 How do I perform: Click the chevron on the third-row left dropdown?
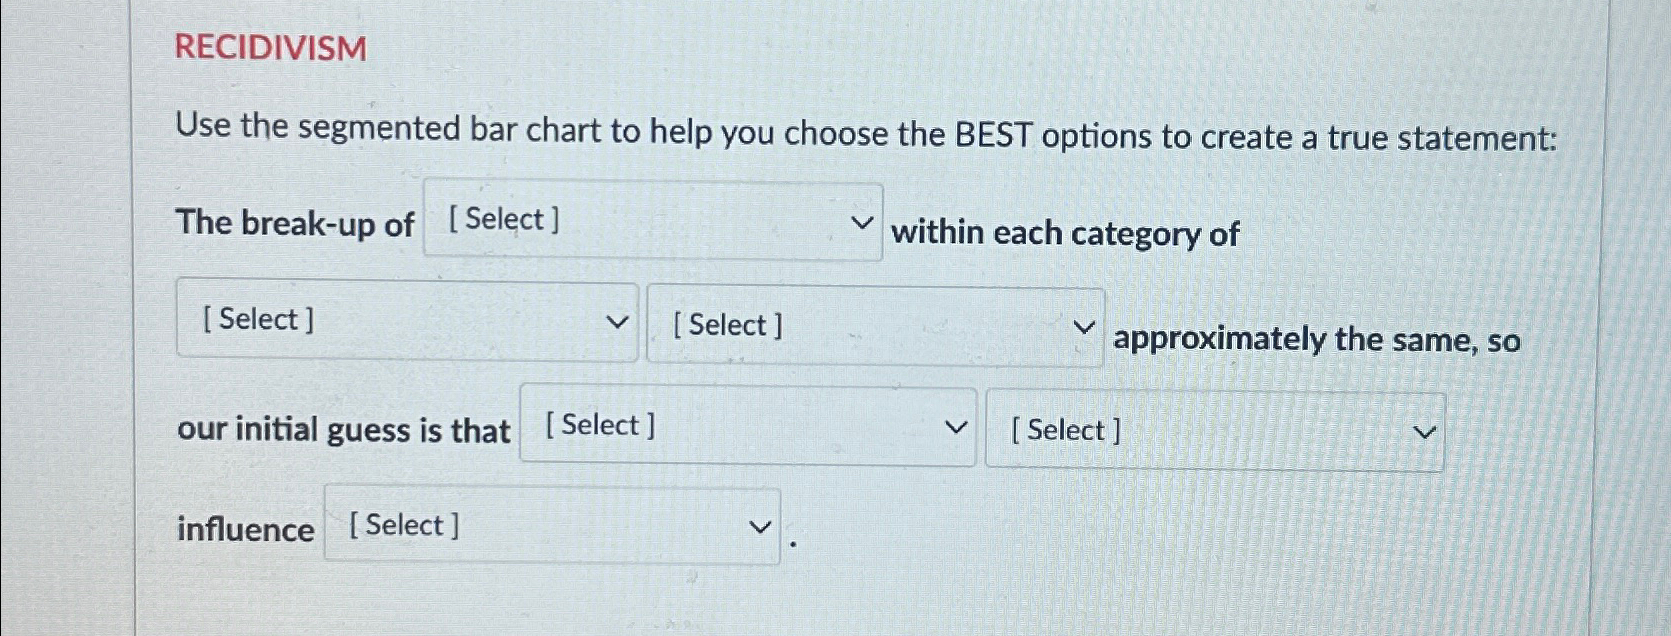point(957,425)
